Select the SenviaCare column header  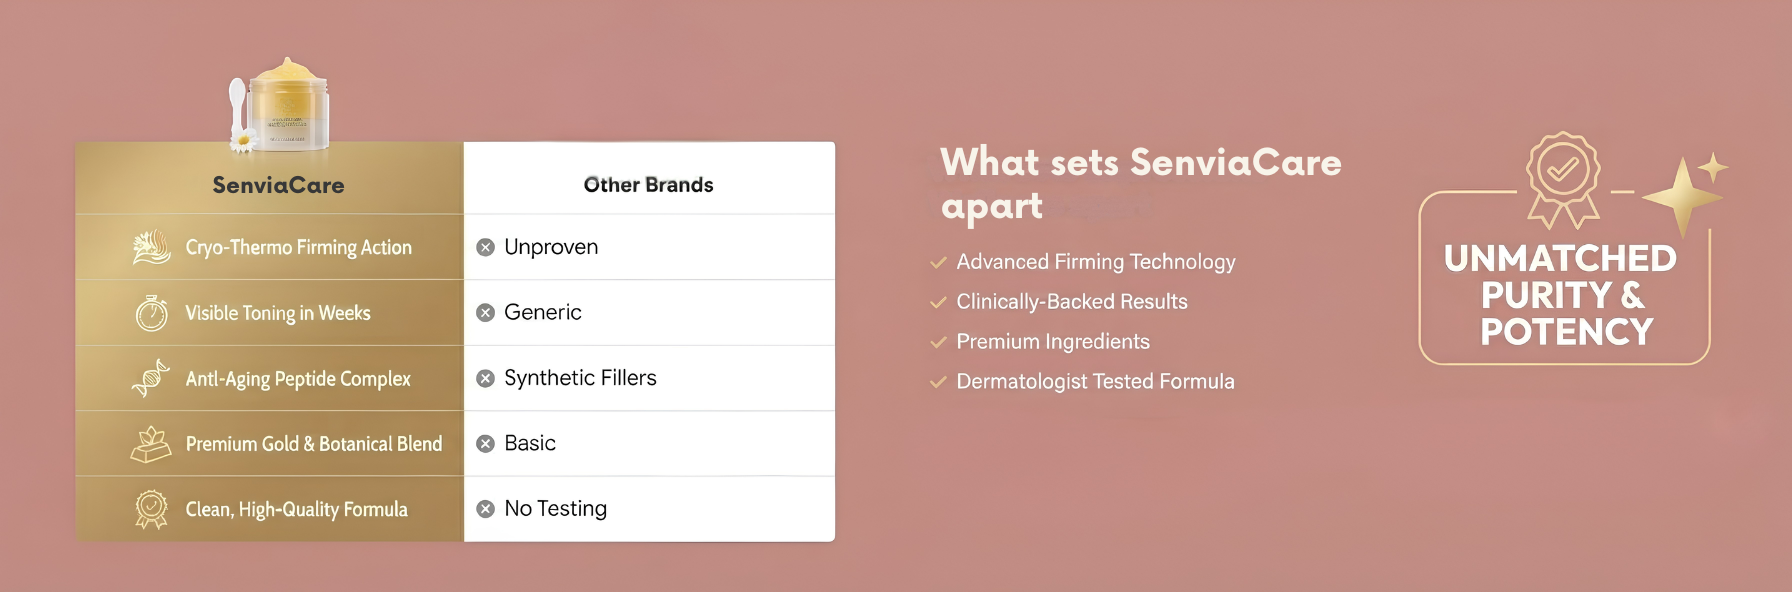point(278,185)
